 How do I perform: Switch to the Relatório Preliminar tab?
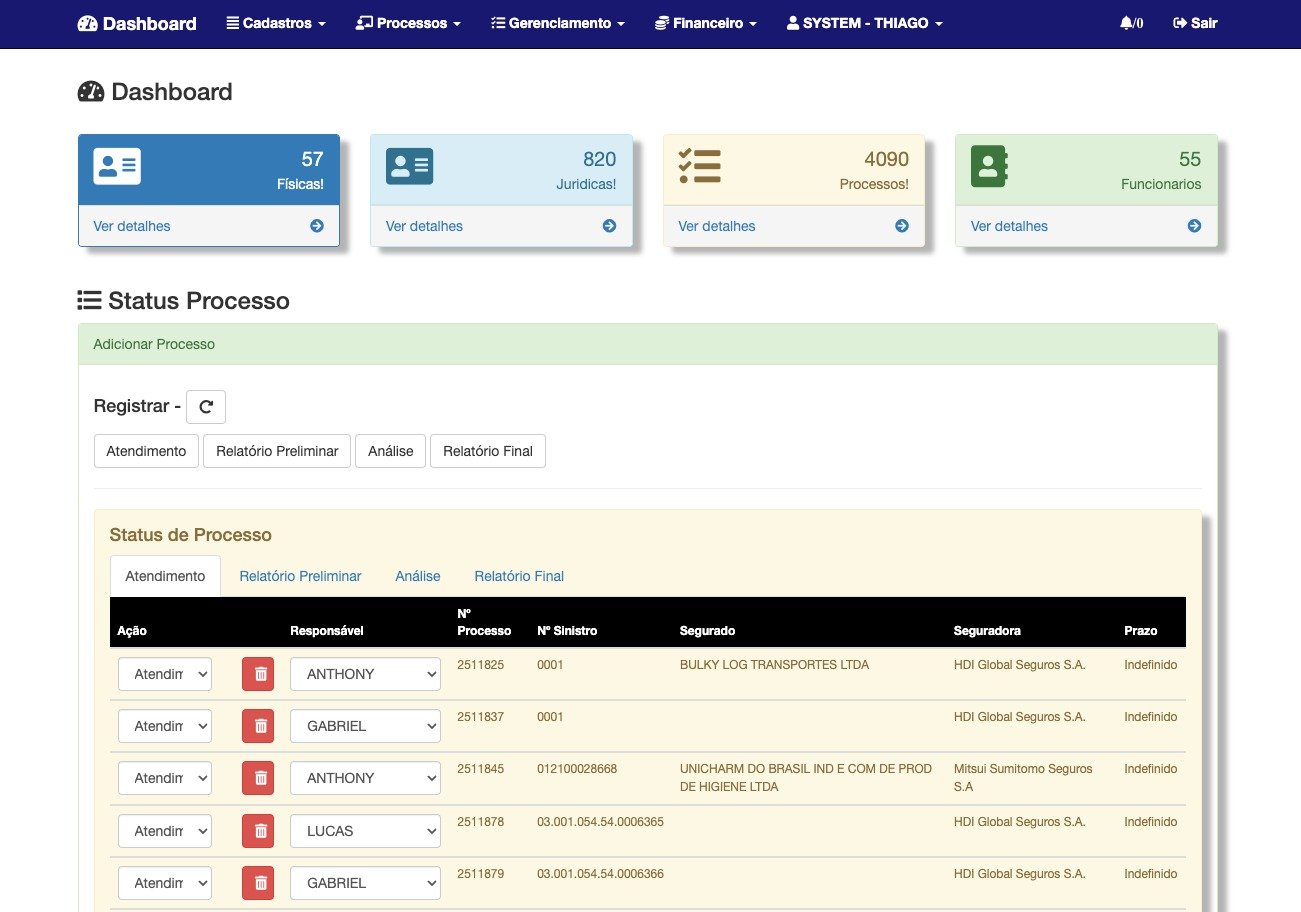300,576
